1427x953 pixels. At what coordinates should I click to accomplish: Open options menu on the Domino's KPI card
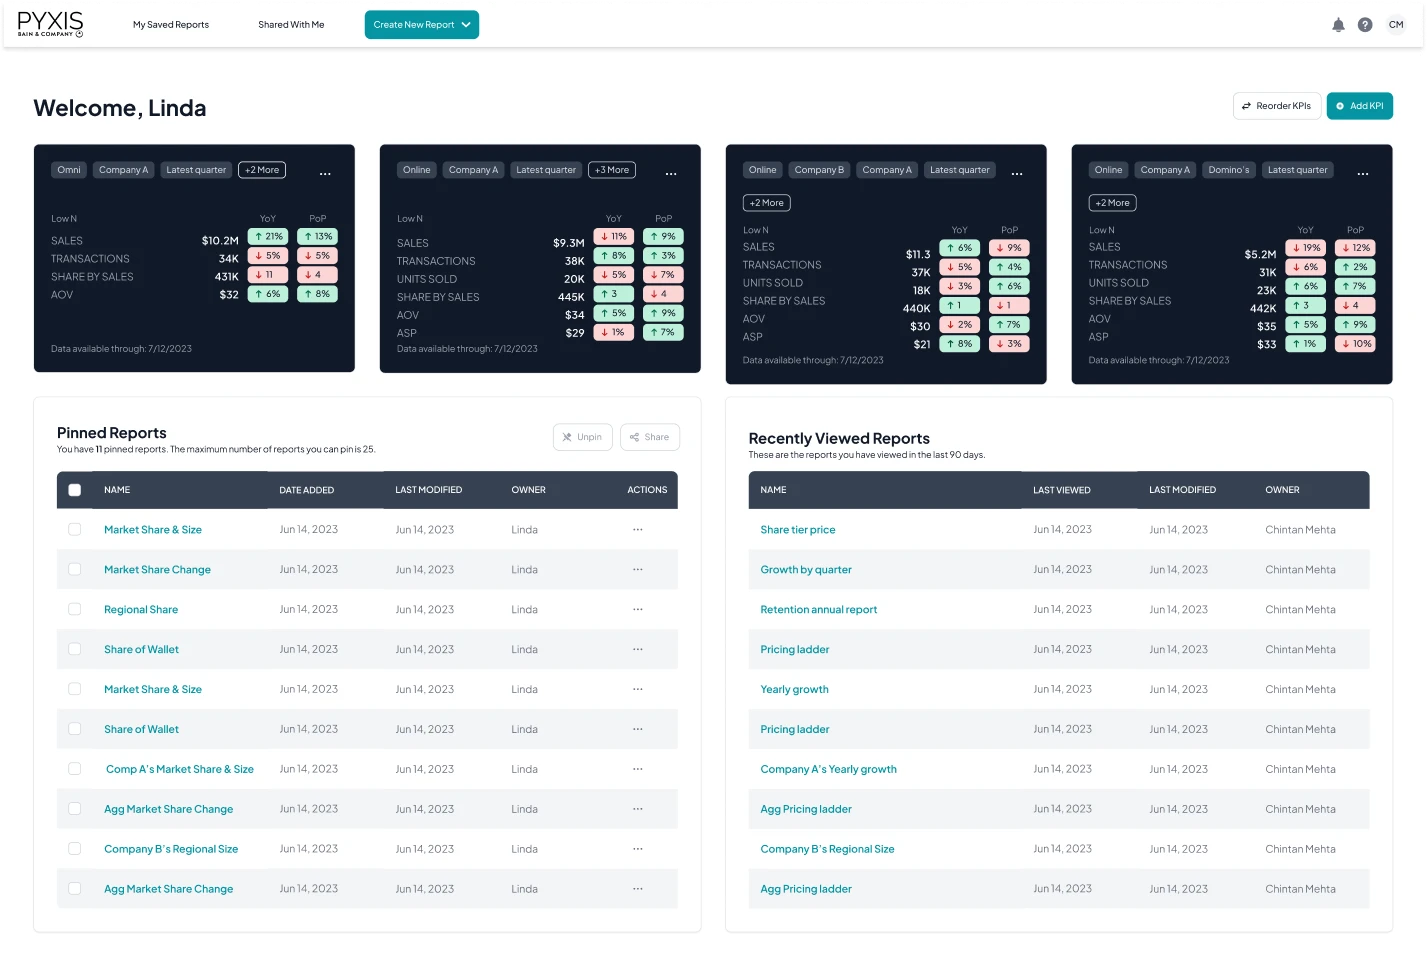point(1362,172)
